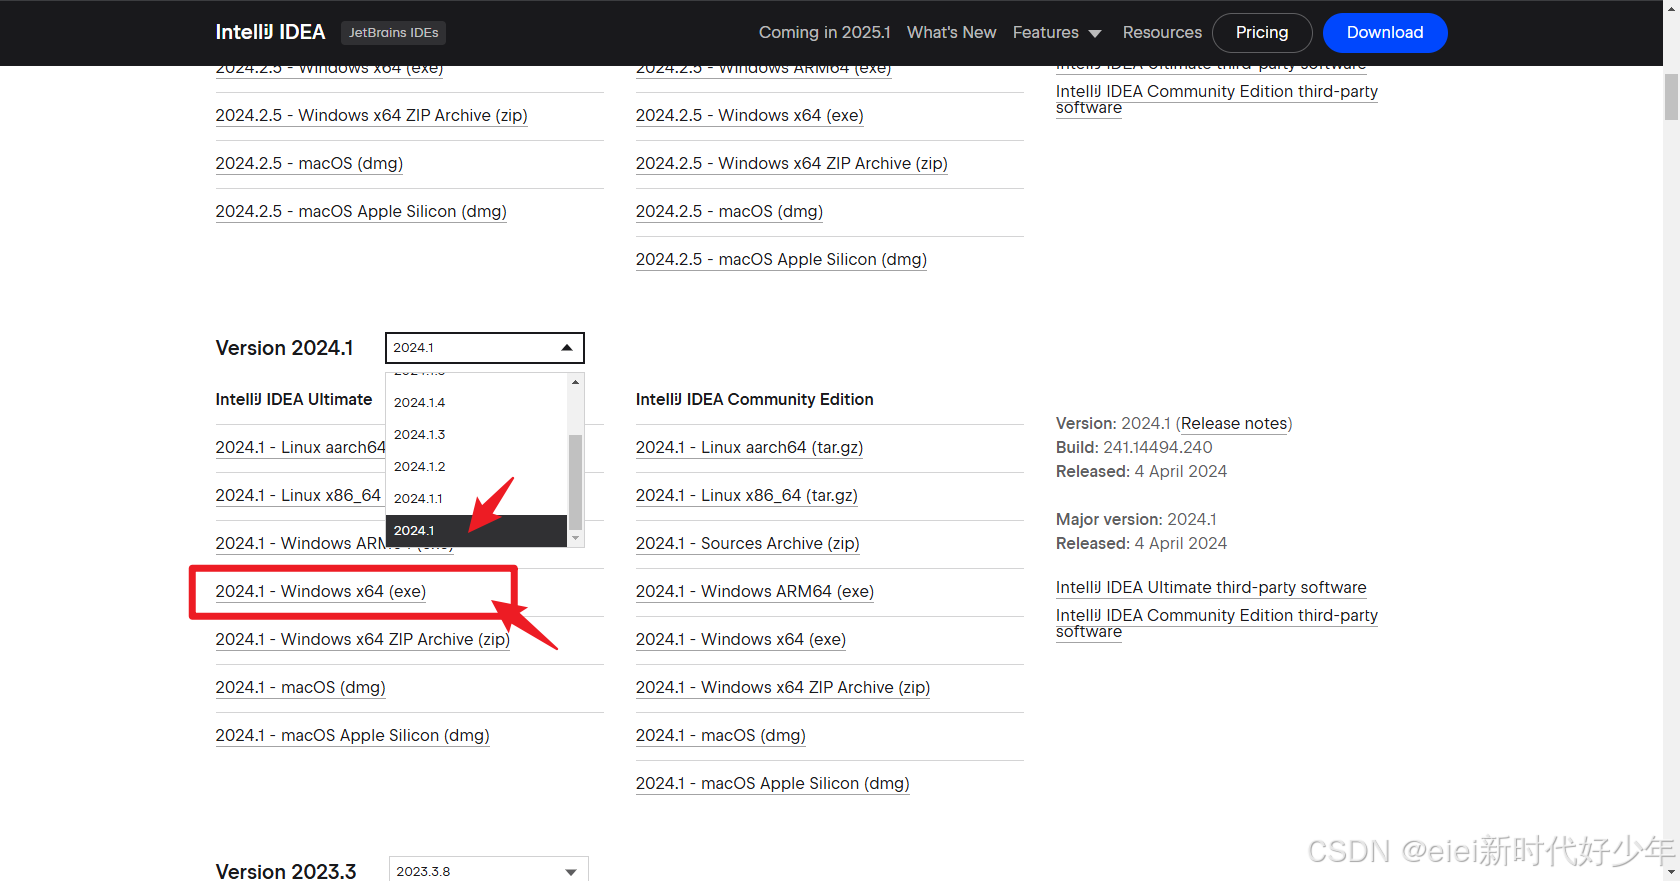The width and height of the screenshot is (1680, 881).
Task: Open the What's New menu item
Action: (951, 32)
